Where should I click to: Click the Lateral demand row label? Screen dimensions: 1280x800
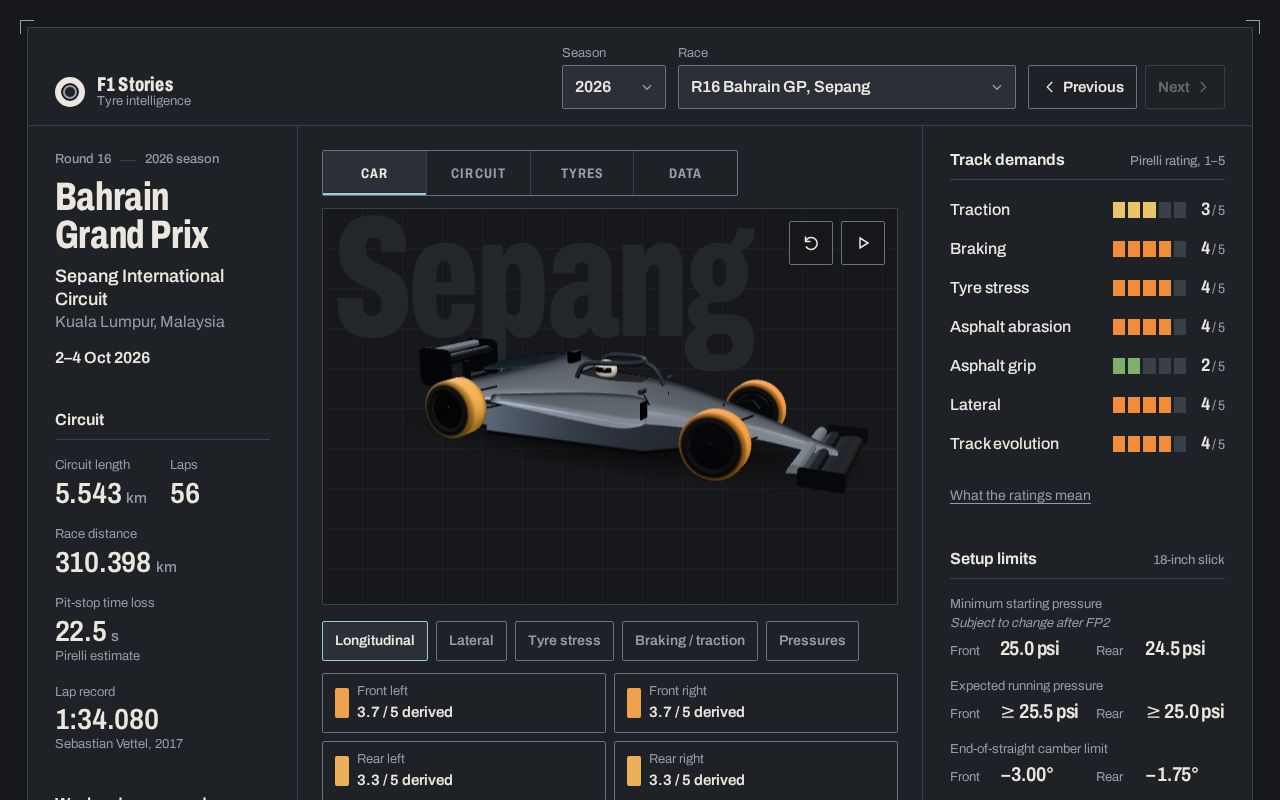pyautogui.click(x=975, y=405)
